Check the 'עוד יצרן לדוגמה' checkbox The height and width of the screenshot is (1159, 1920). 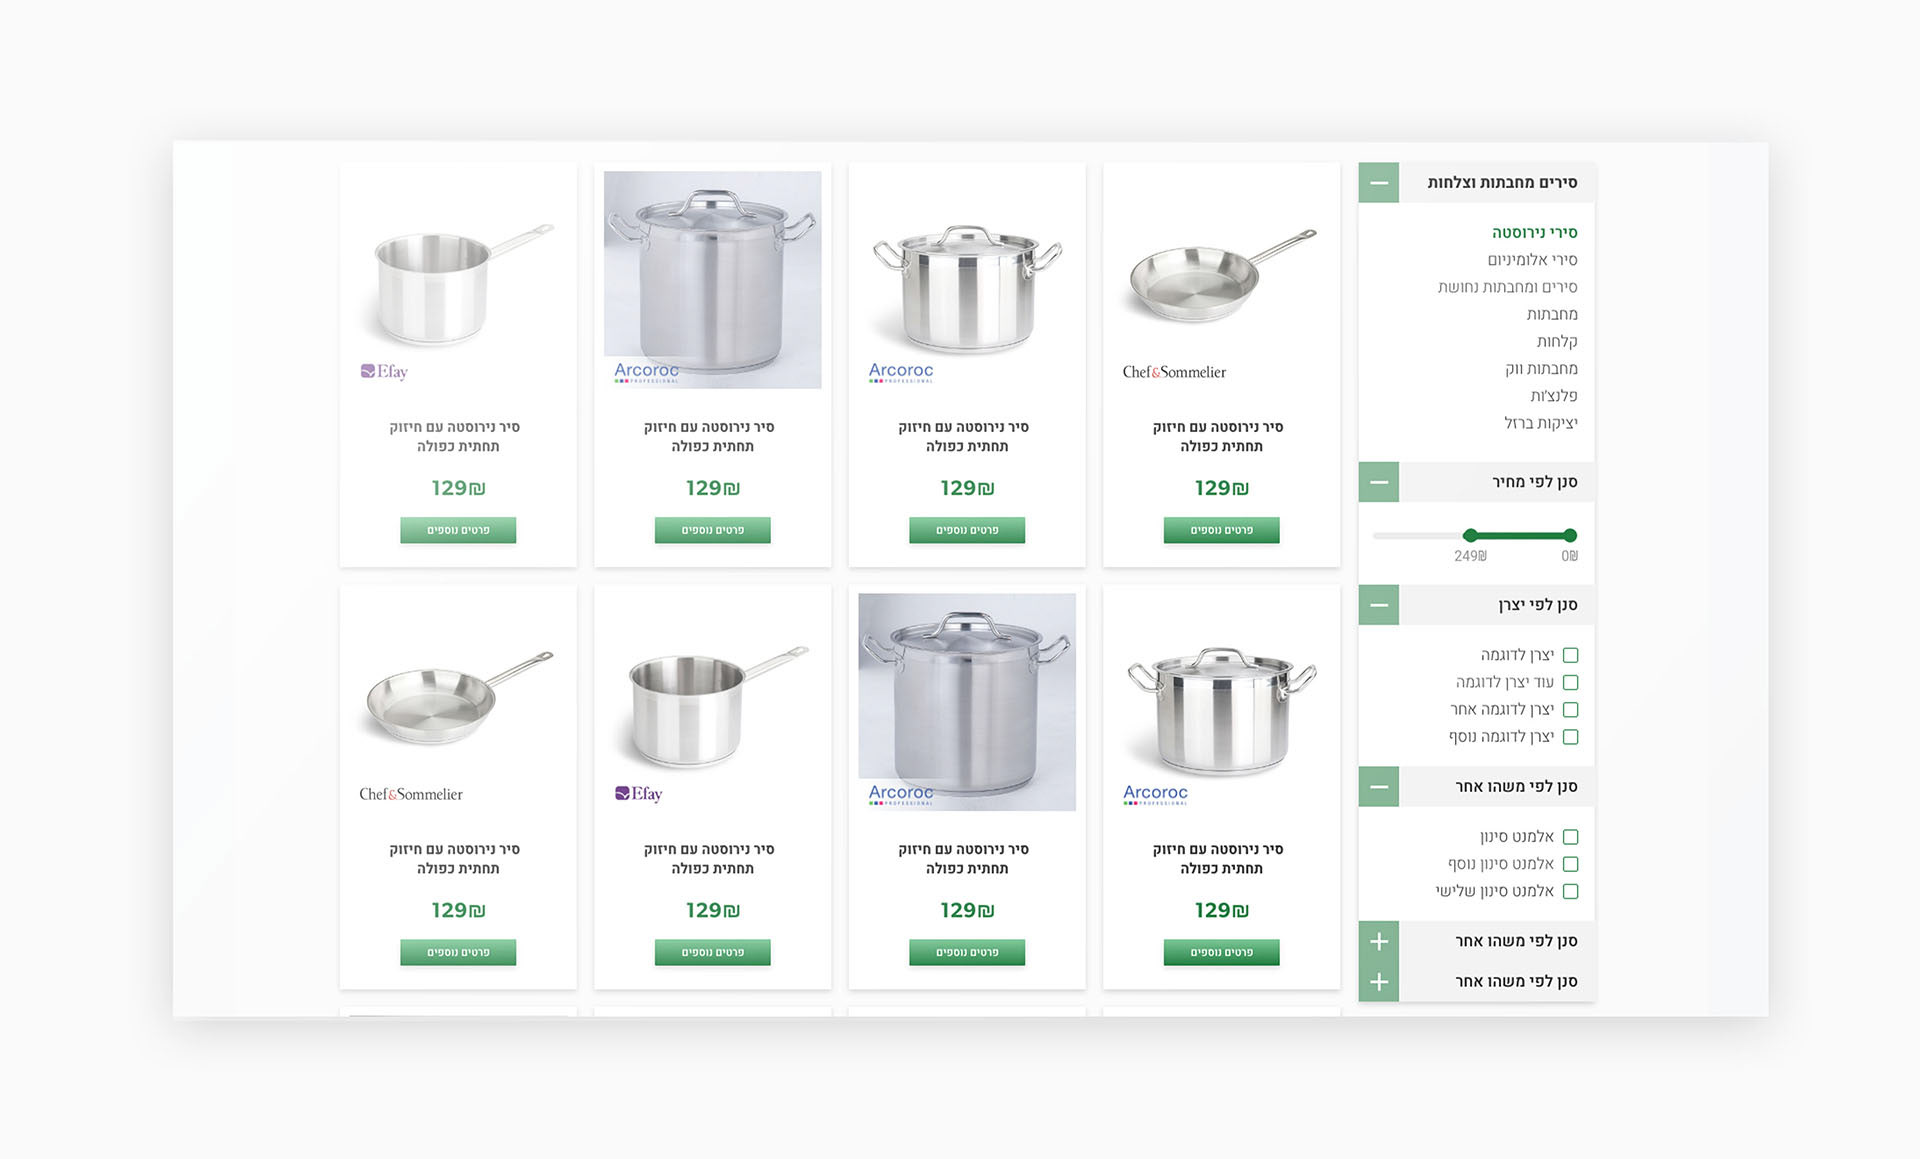tap(1570, 683)
